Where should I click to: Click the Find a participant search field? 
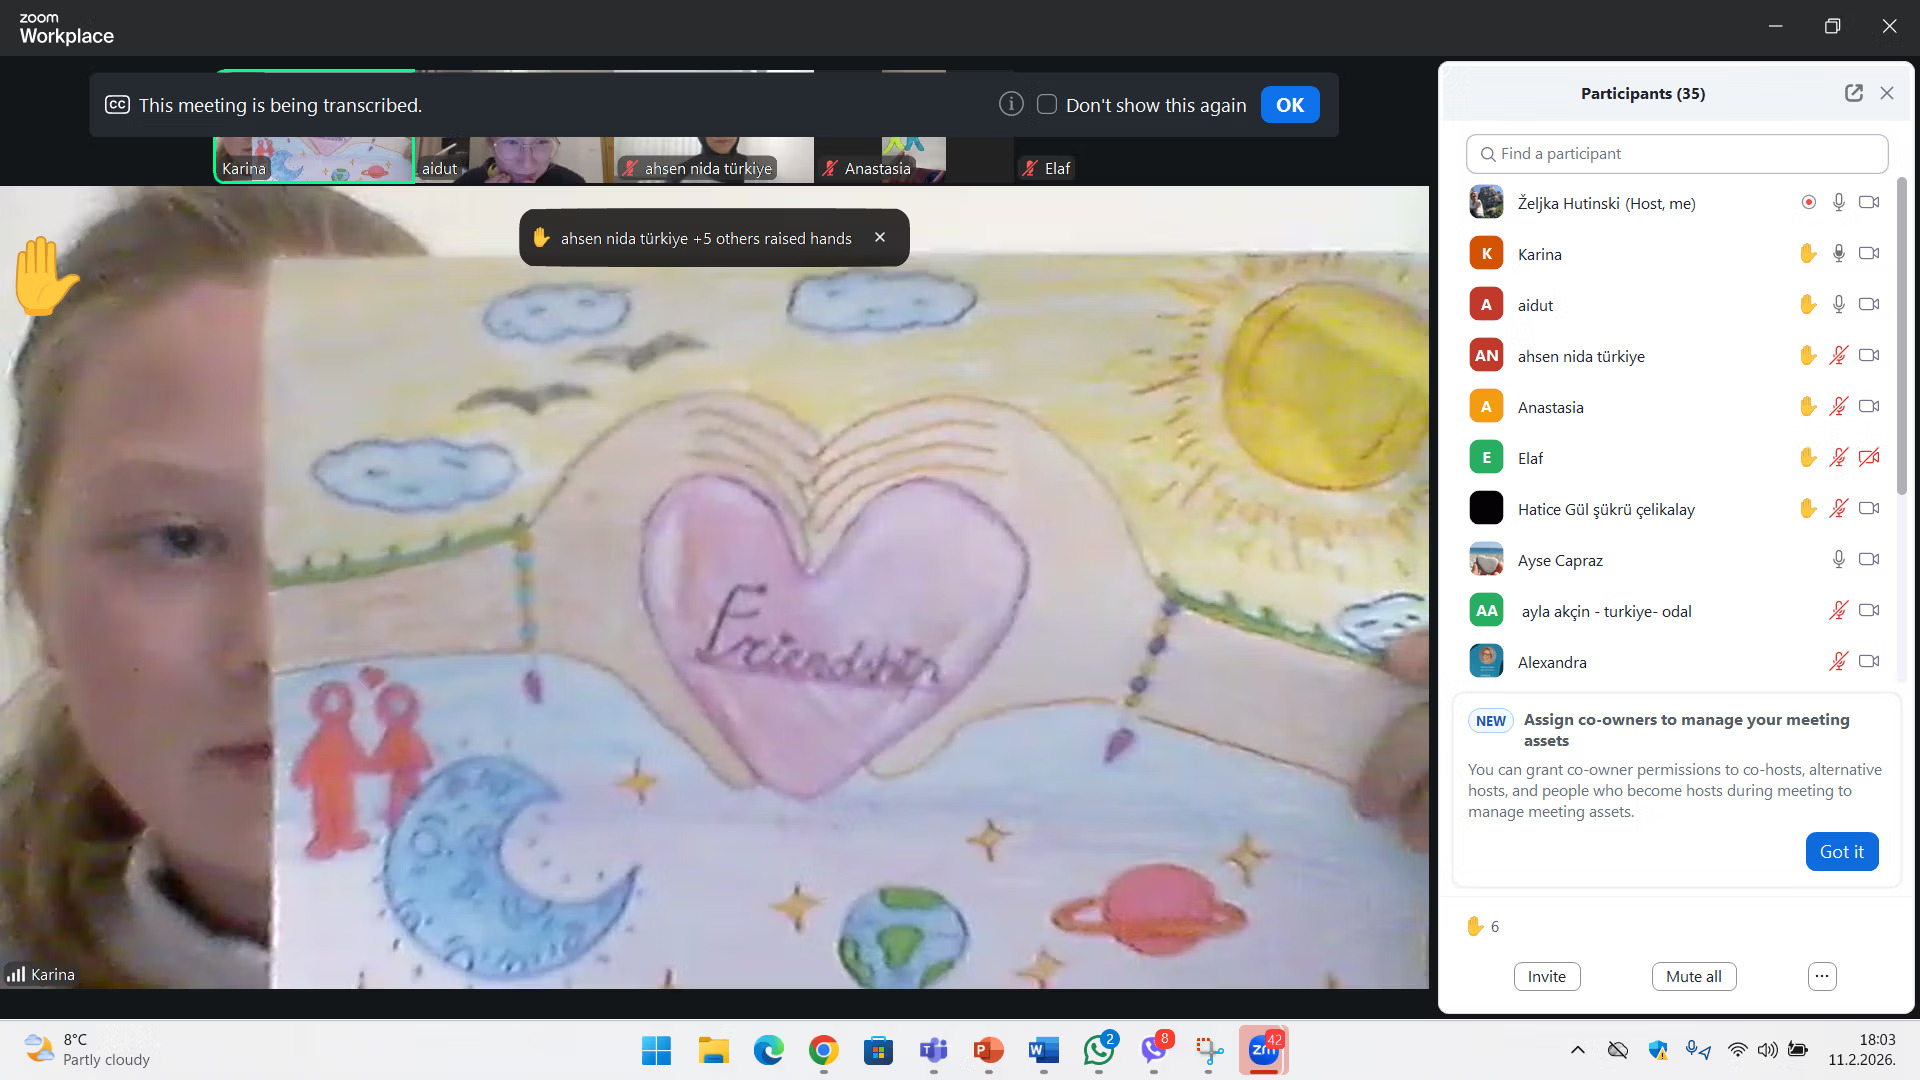point(1677,154)
